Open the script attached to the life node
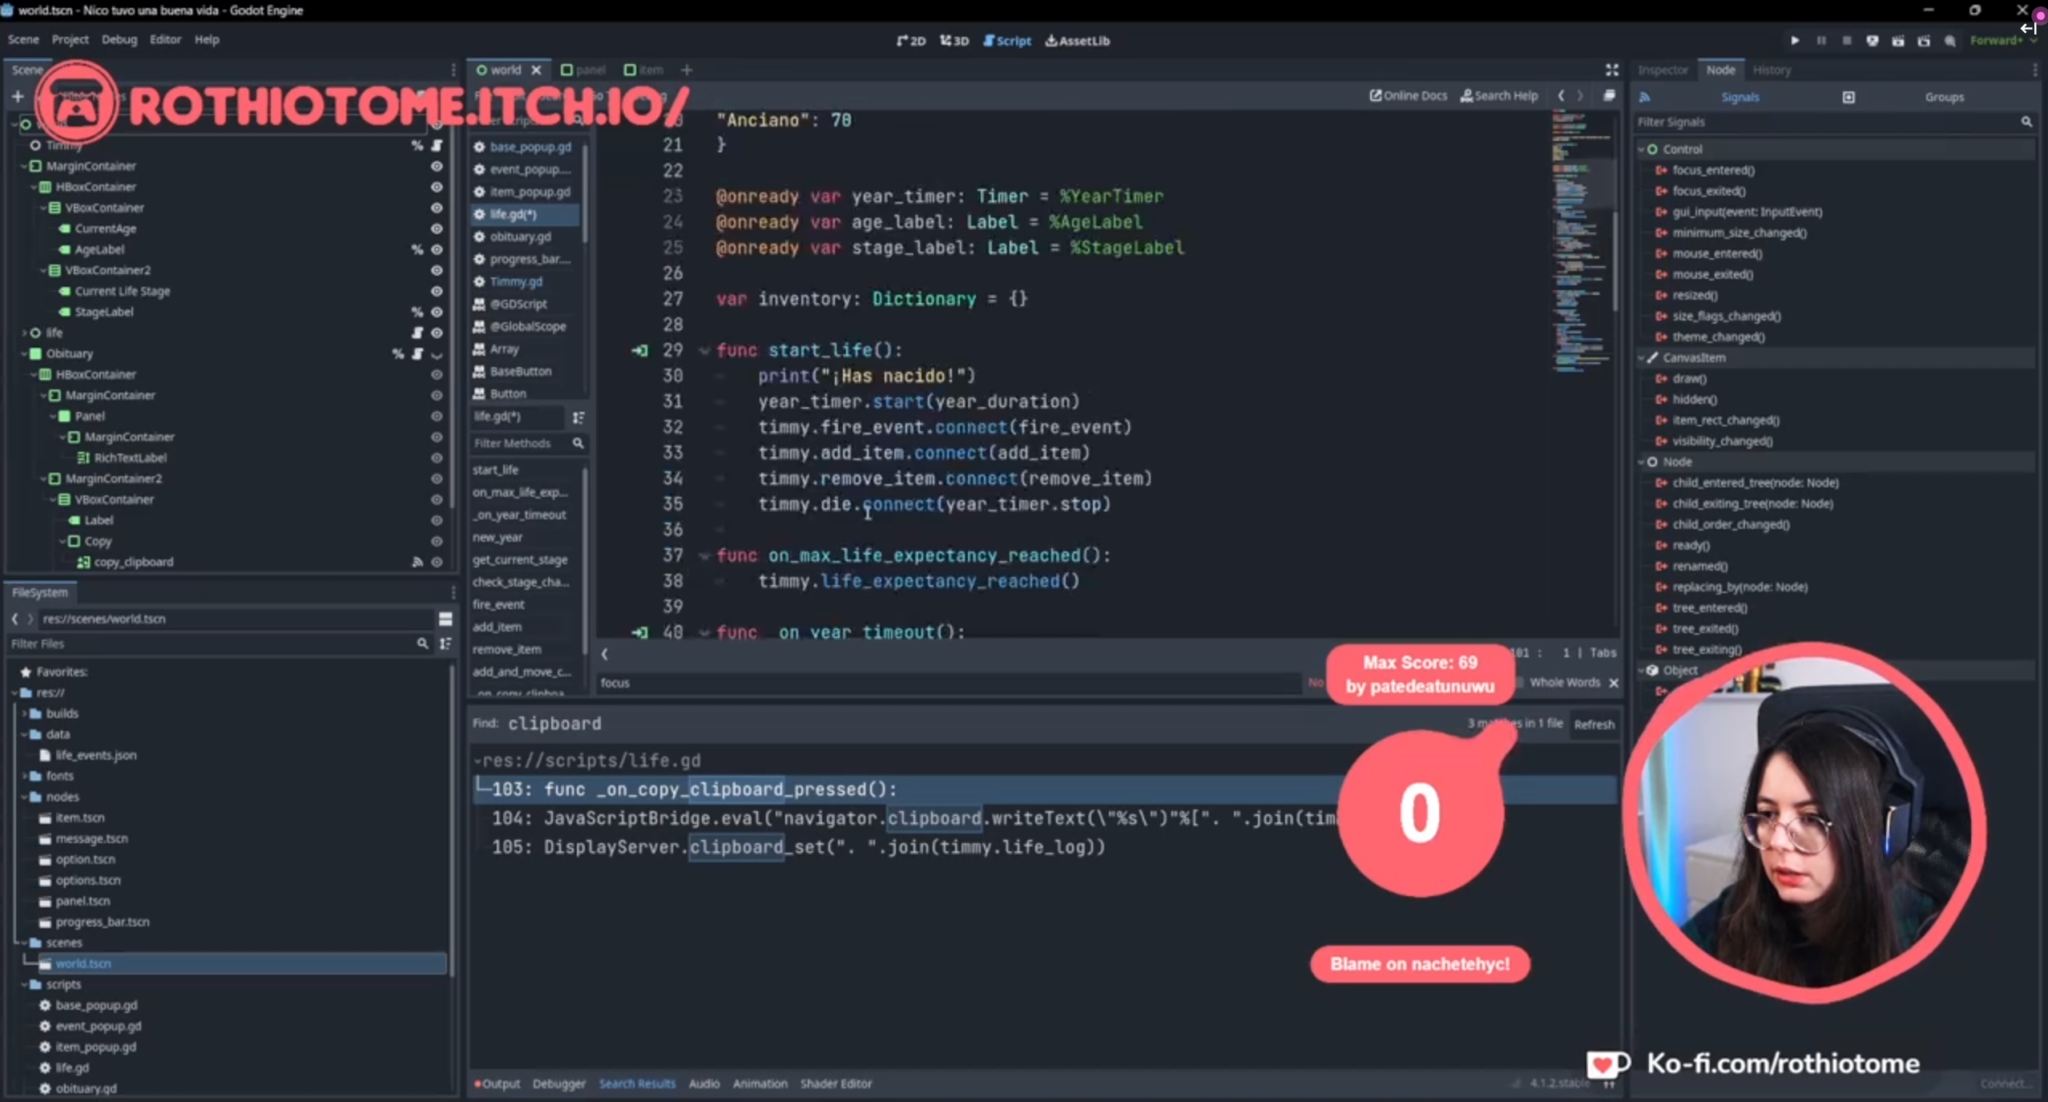Viewport: 2048px width, 1102px height. coord(417,333)
